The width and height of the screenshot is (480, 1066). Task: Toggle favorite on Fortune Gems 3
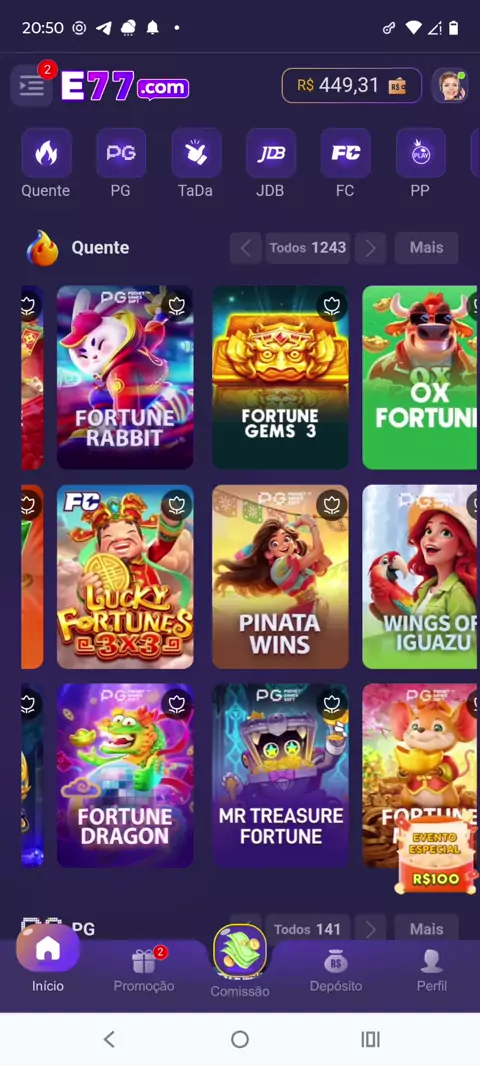[332, 306]
